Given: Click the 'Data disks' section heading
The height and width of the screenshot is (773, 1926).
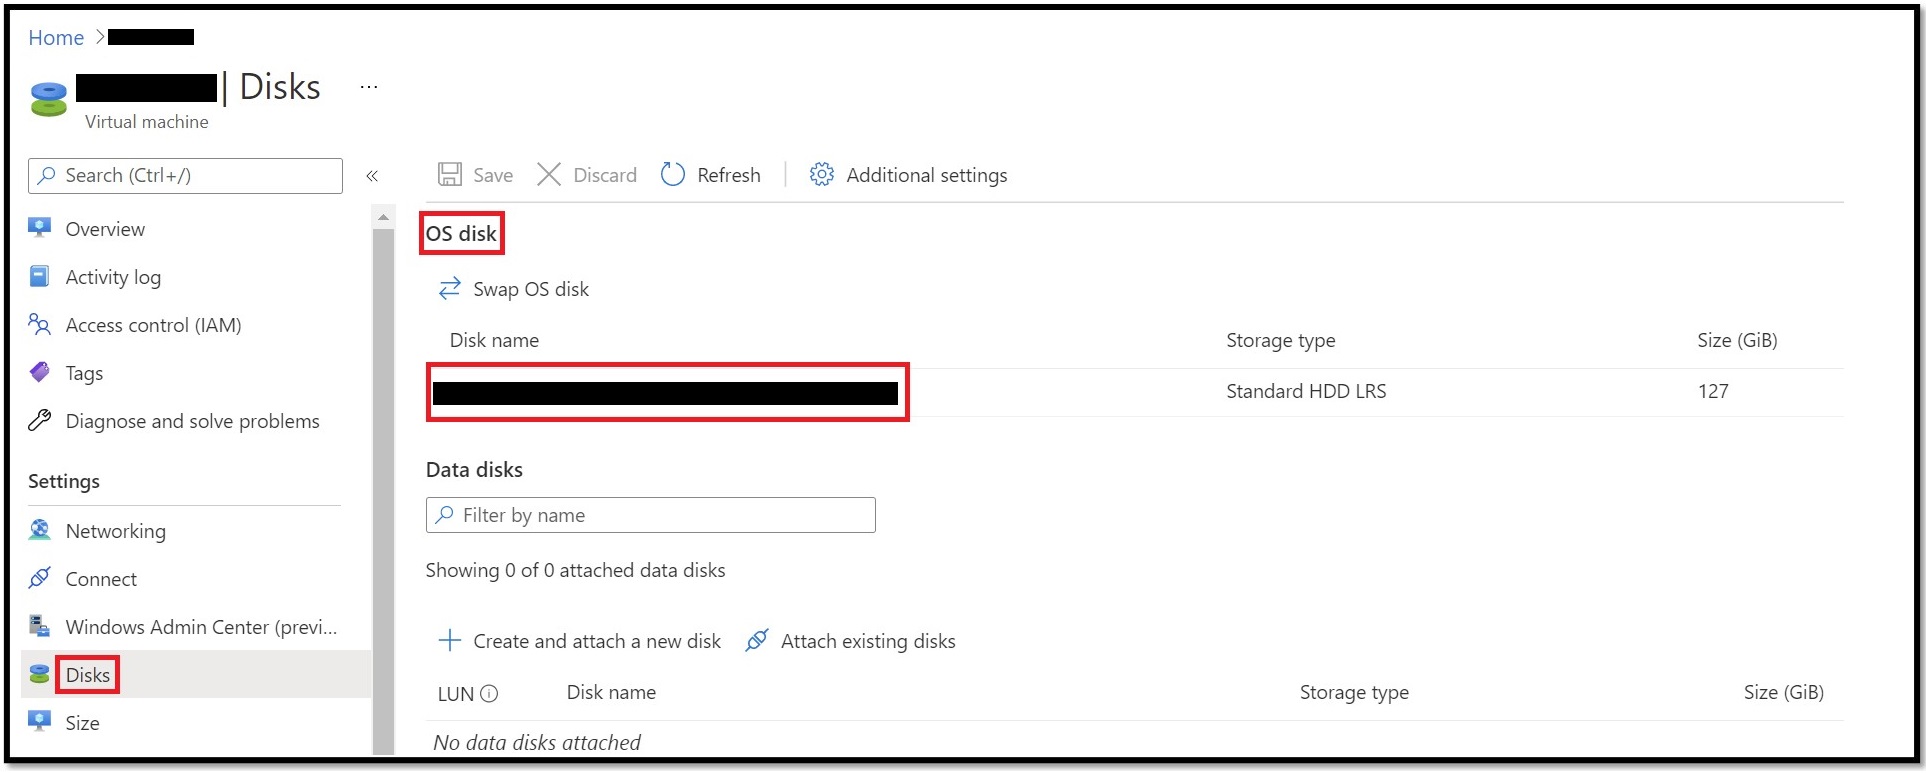Looking at the screenshot, I should pos(474,469).
